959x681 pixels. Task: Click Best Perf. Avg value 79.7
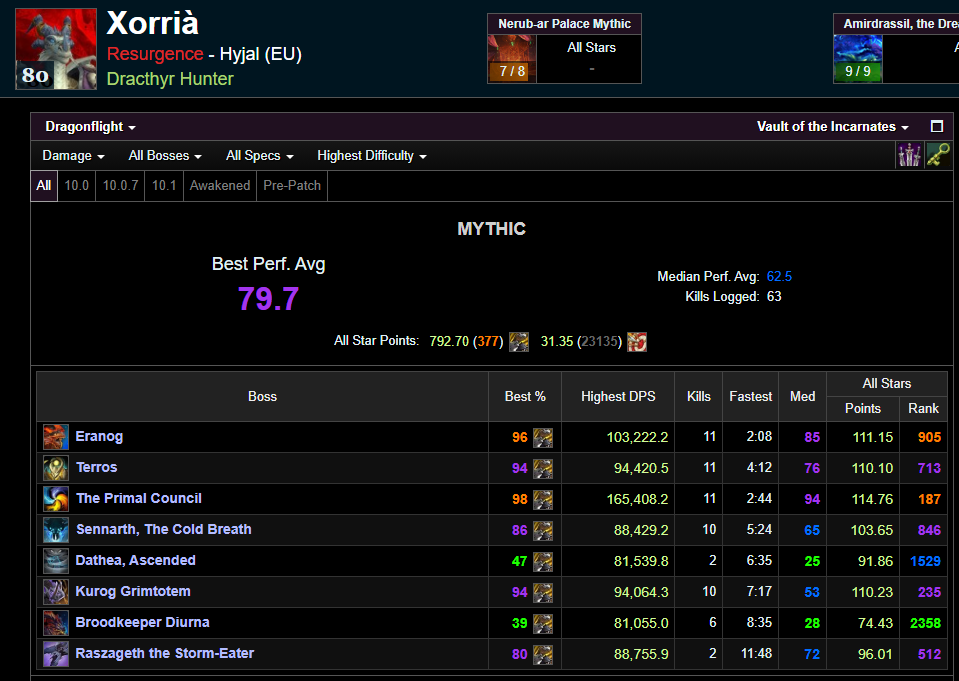(x=268, y=299)
